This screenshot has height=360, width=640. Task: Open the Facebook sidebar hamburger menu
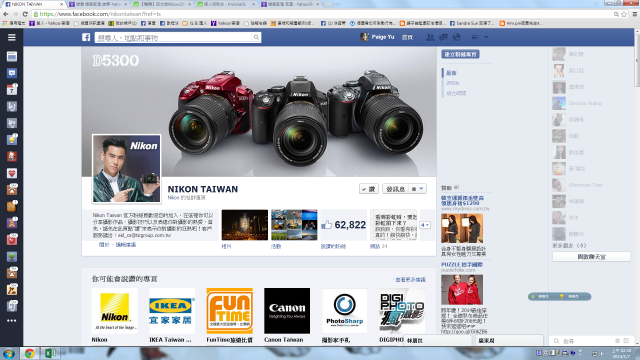pos(11,38)
